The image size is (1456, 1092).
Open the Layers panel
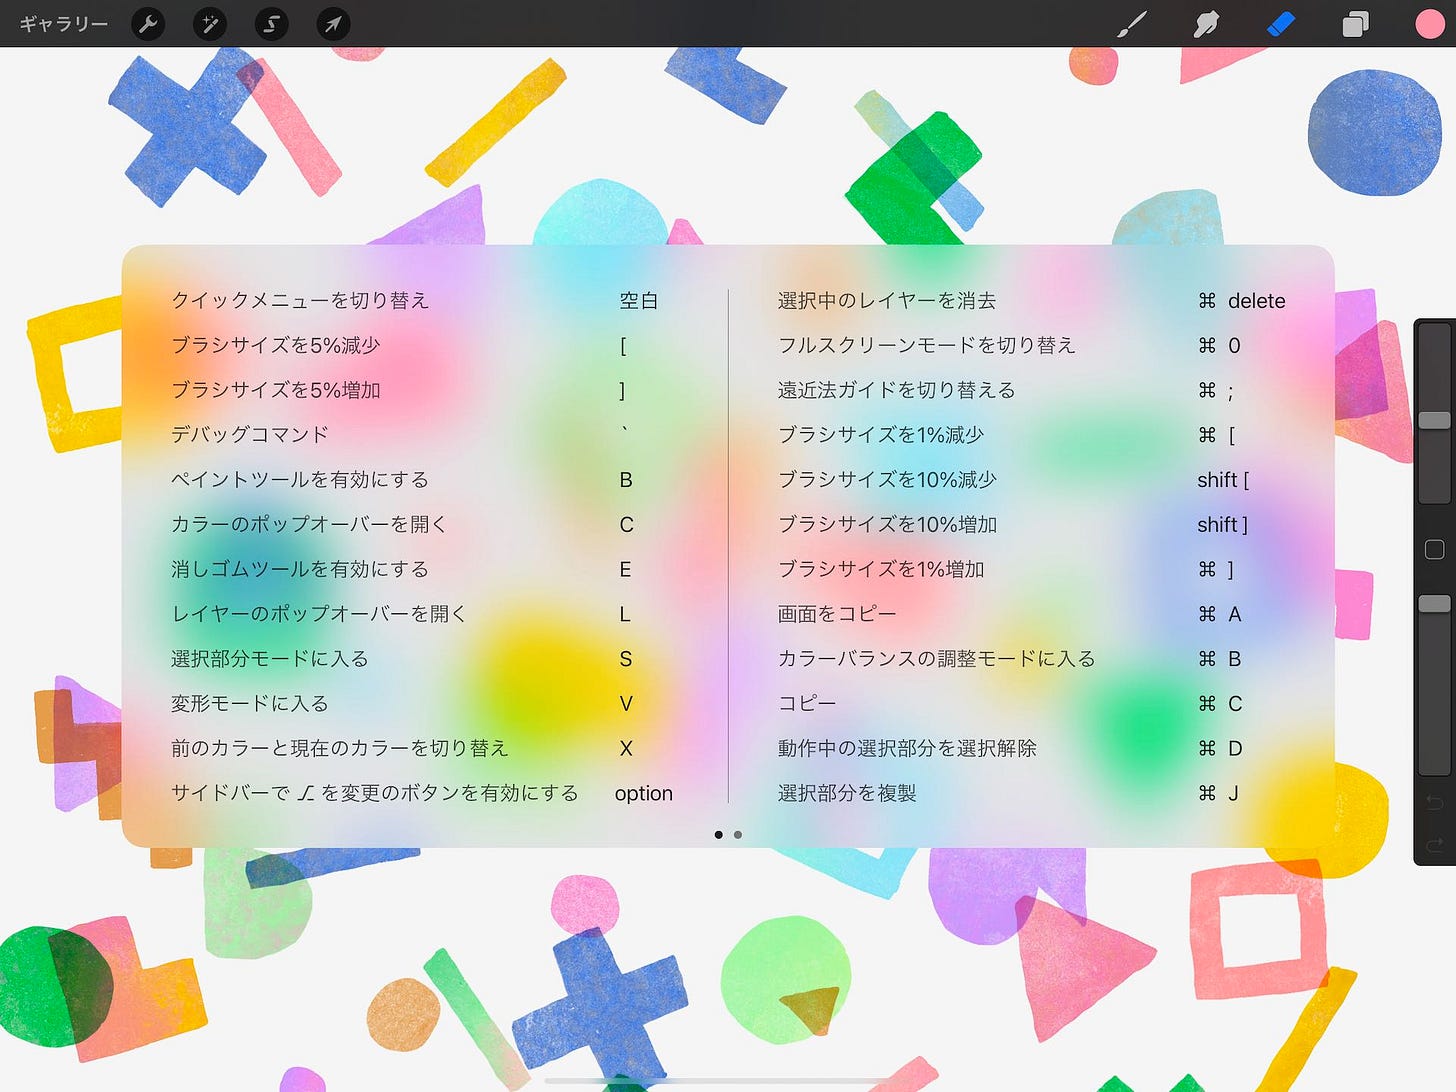[1355, 23]
